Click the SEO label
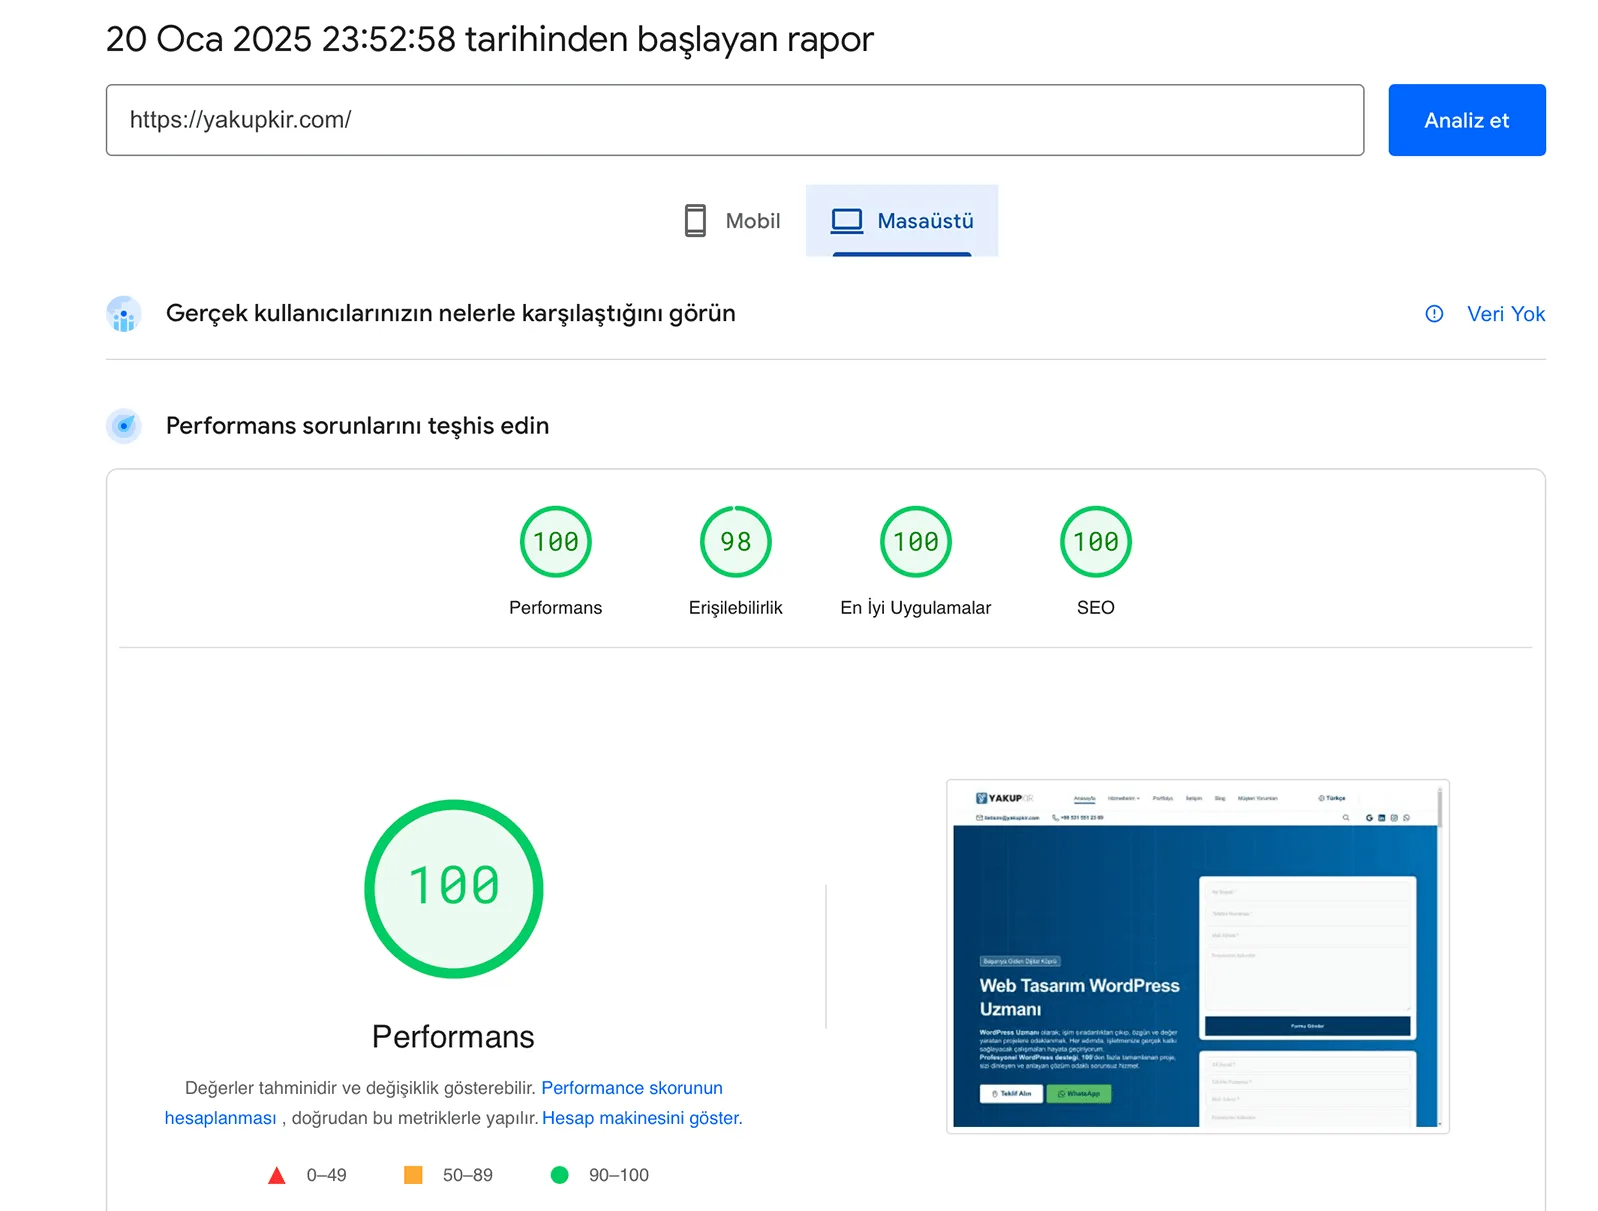Image resolution: width=1598 pixels, height=1211 pixels. click(1096, 608)
